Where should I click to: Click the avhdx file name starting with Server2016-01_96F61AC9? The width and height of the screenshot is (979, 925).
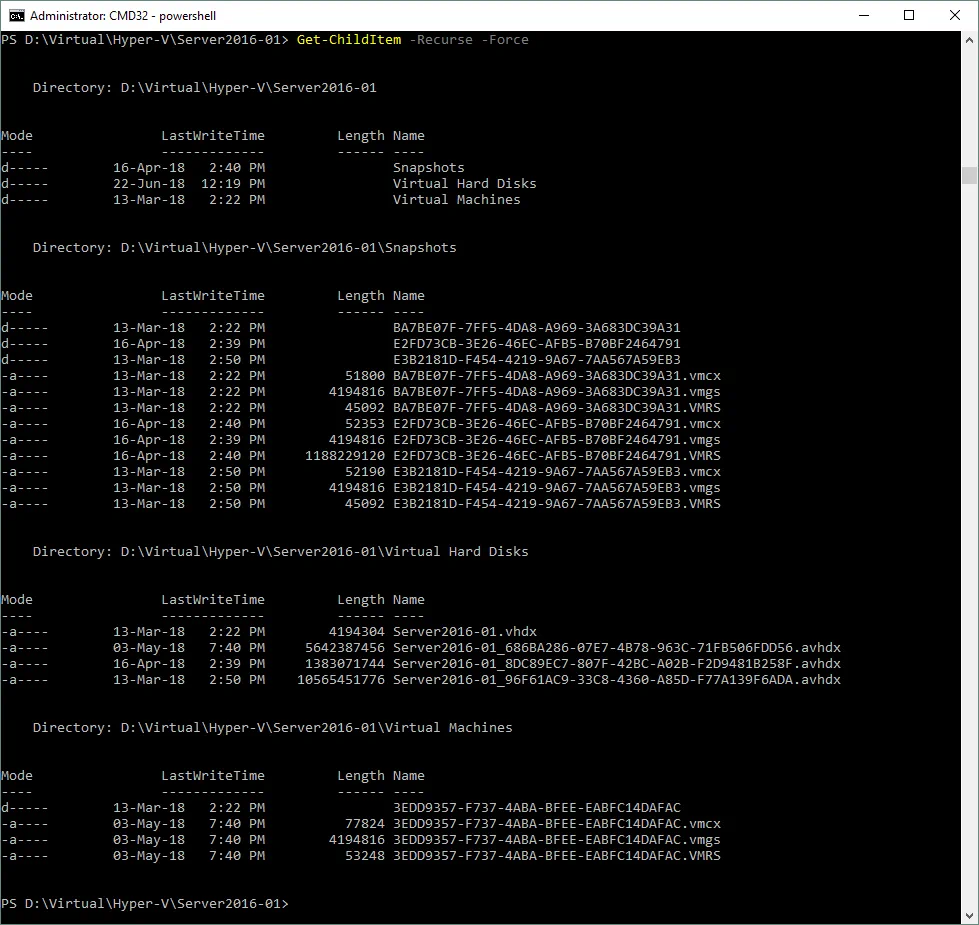(x=616, y=680)
